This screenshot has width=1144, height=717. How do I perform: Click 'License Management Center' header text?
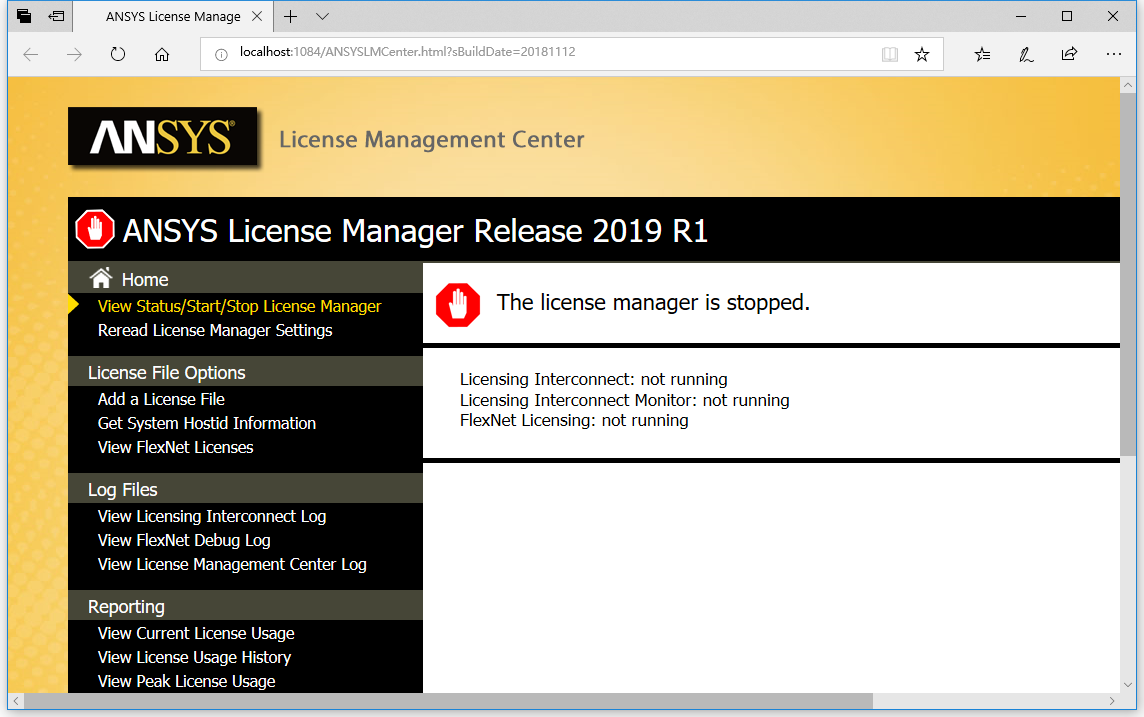point(431,139)
